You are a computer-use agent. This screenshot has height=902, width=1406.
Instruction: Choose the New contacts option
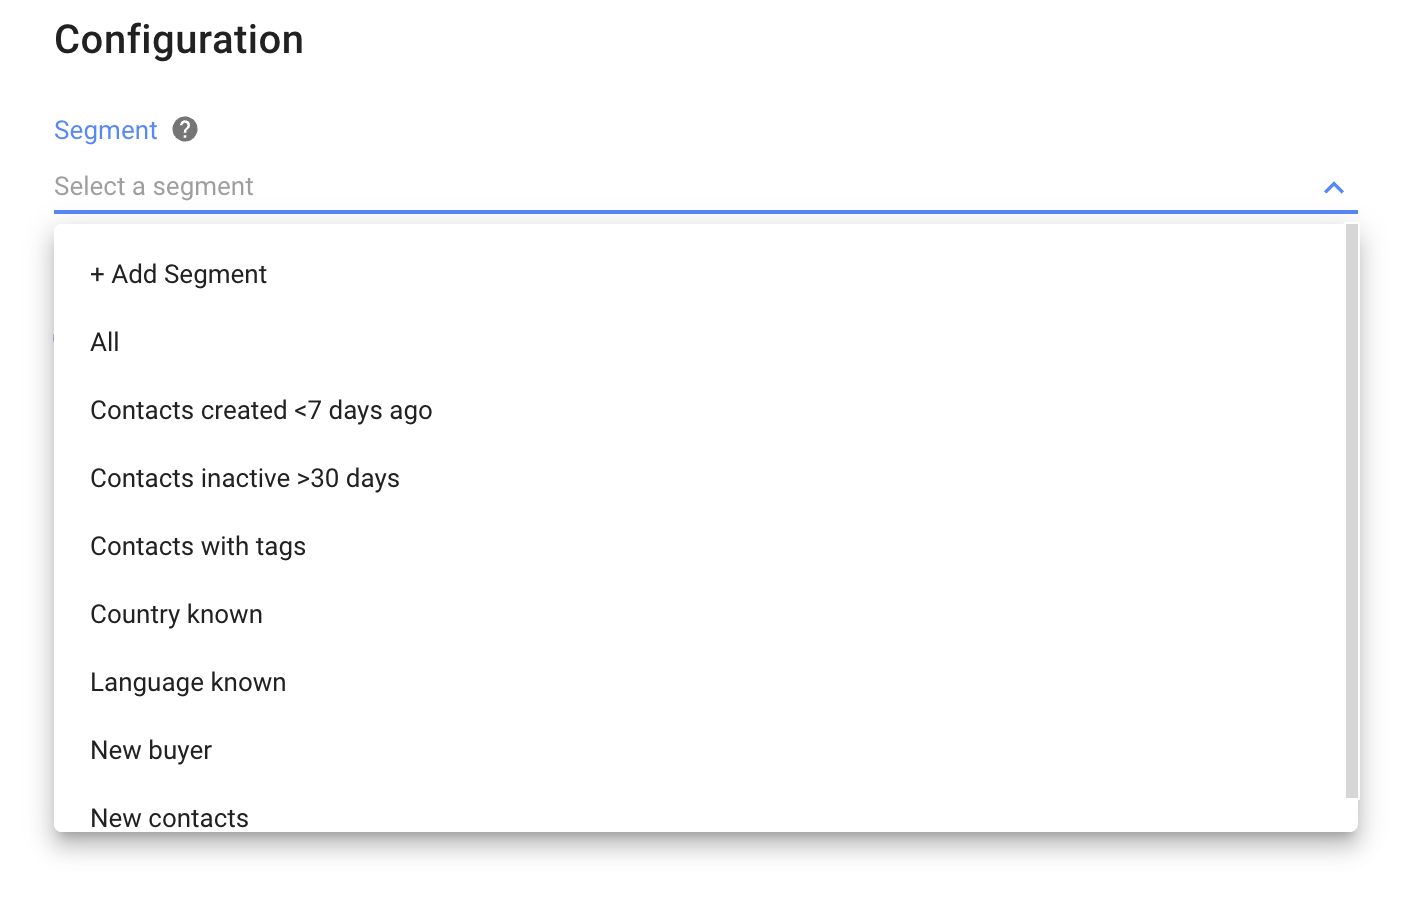(x=169, y=817)
